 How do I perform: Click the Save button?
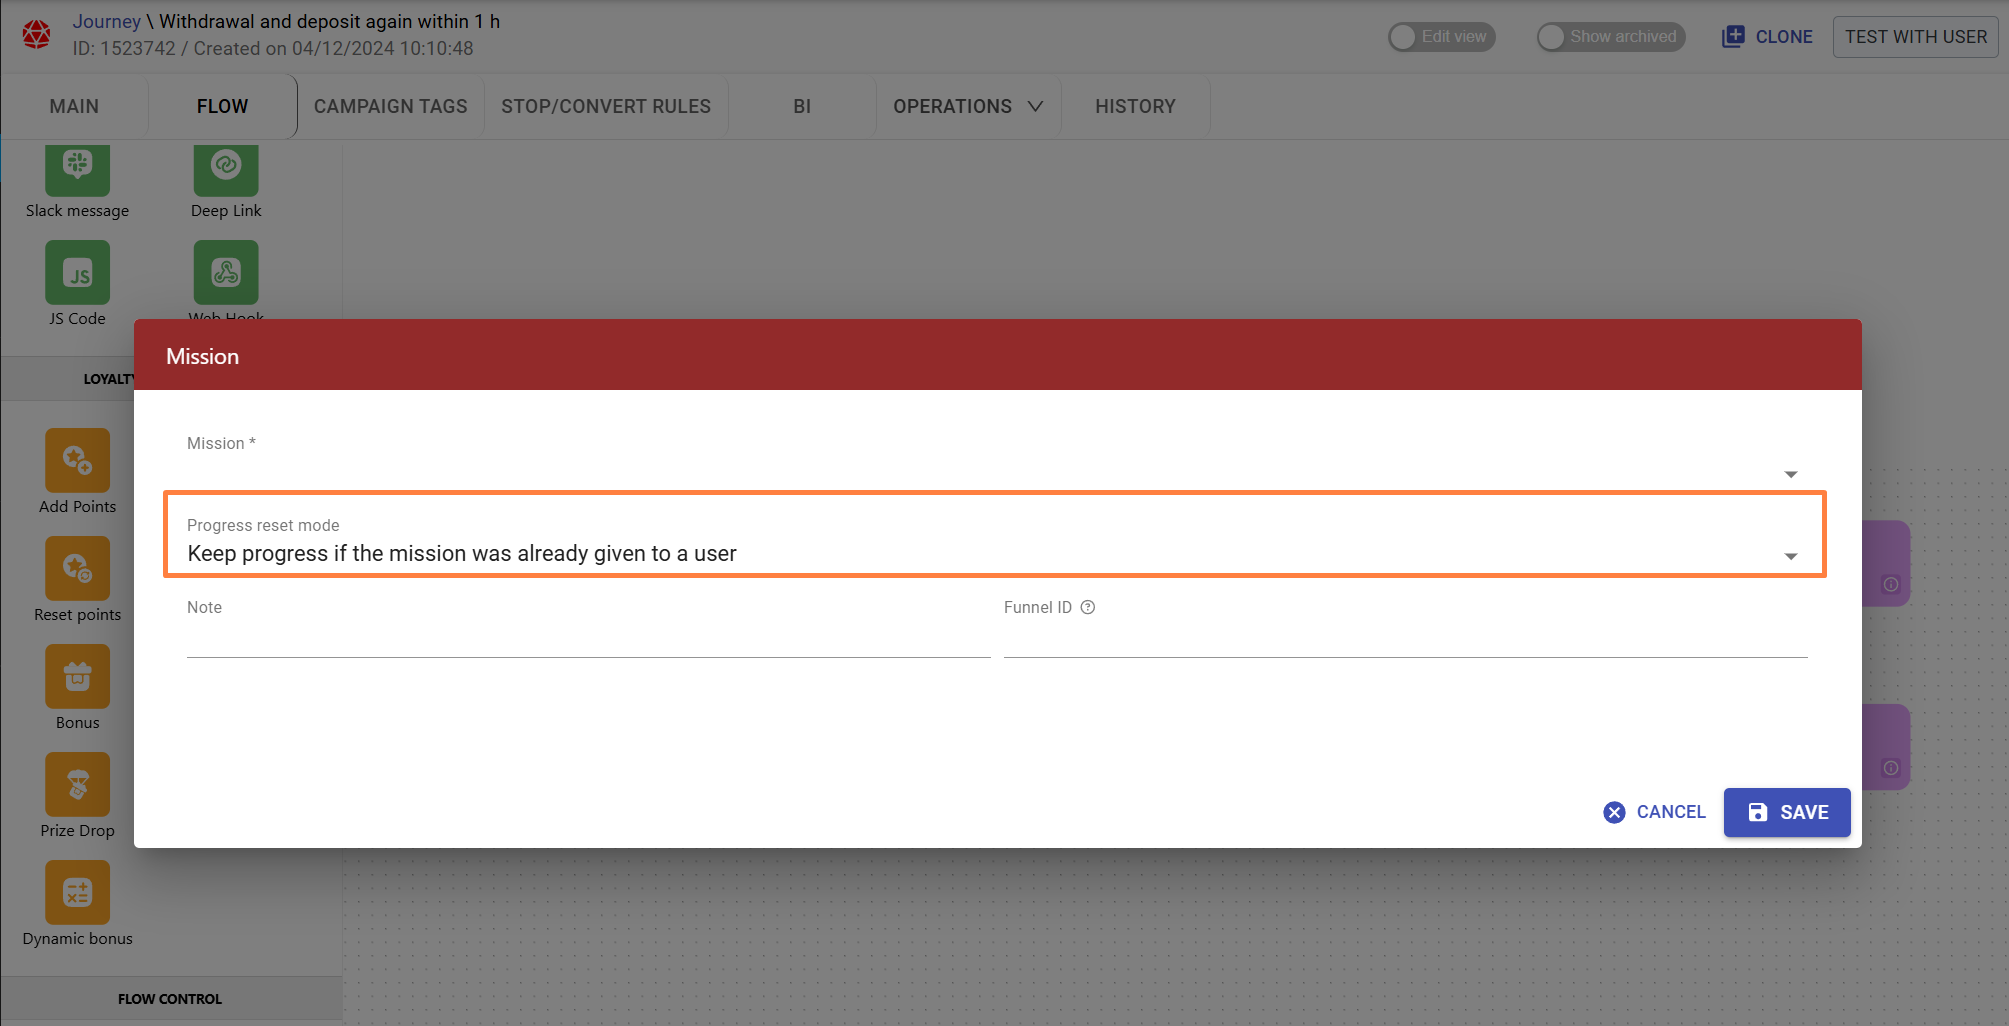coord(1786,812)
